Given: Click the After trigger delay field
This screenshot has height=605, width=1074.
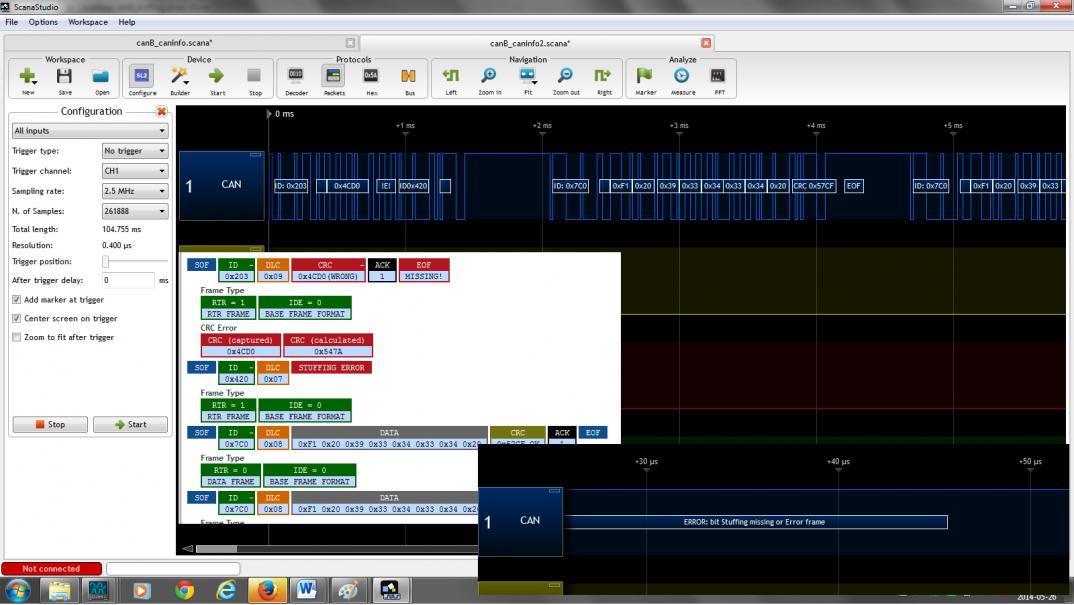Looking at the screenshot, I should coord(129,280).
